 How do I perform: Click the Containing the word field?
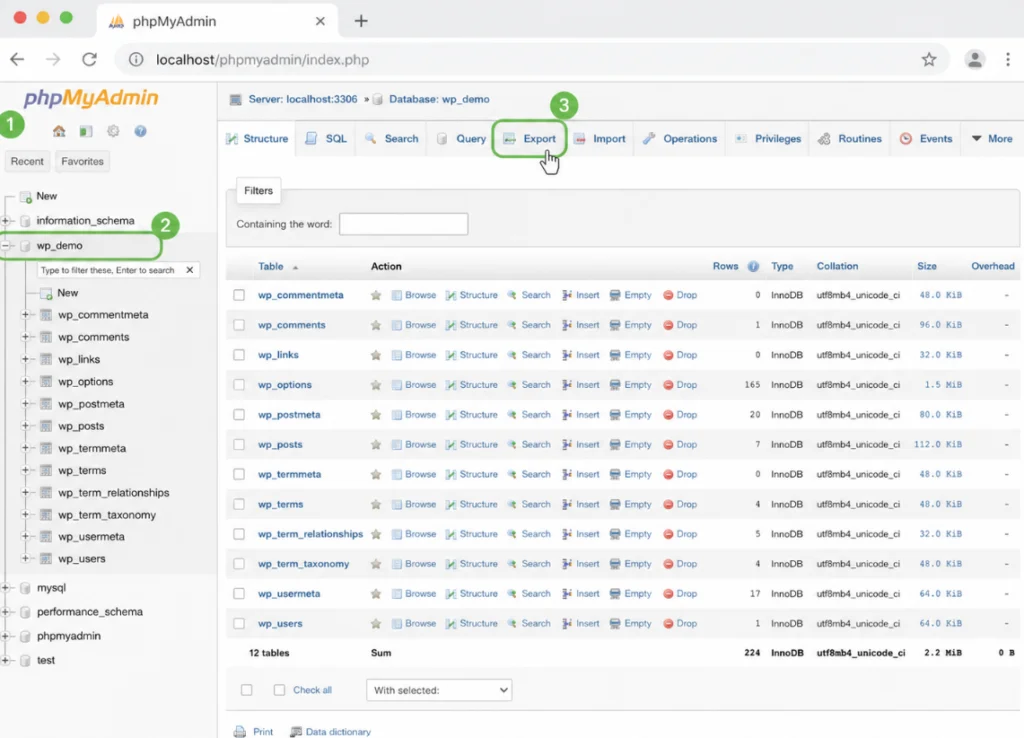[x=404, y=224]
